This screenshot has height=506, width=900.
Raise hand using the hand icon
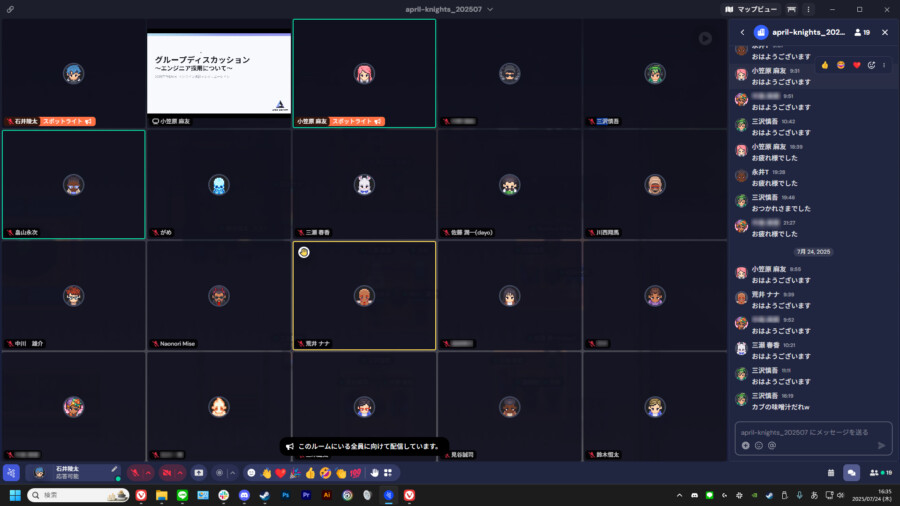(x=375, y=472)
